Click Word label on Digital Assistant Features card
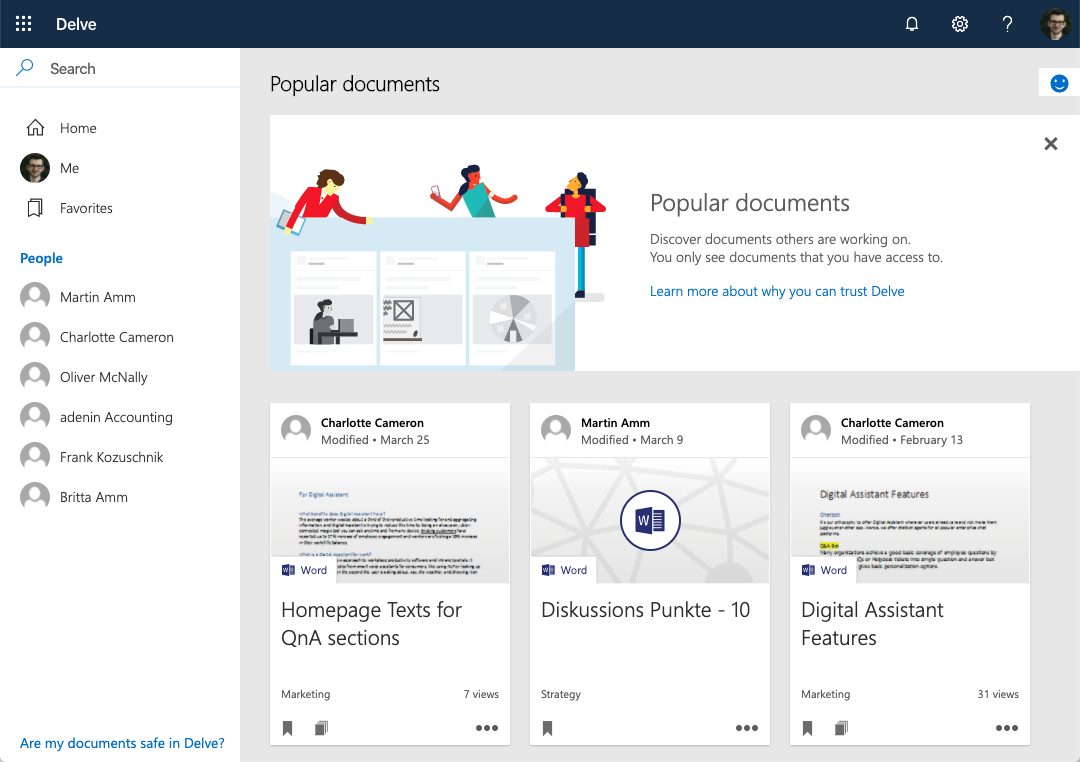 (833, 570)
